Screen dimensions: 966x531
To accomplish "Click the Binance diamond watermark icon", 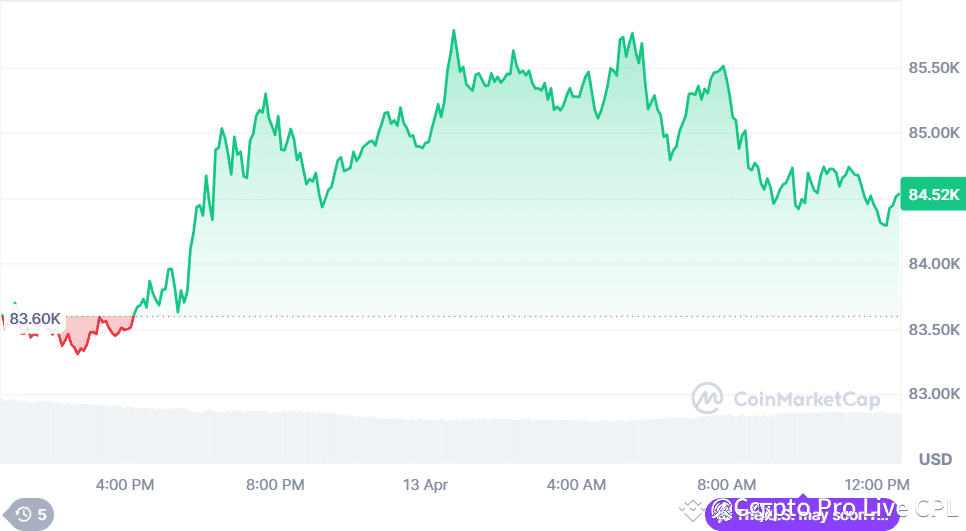I will pos(691,511).
